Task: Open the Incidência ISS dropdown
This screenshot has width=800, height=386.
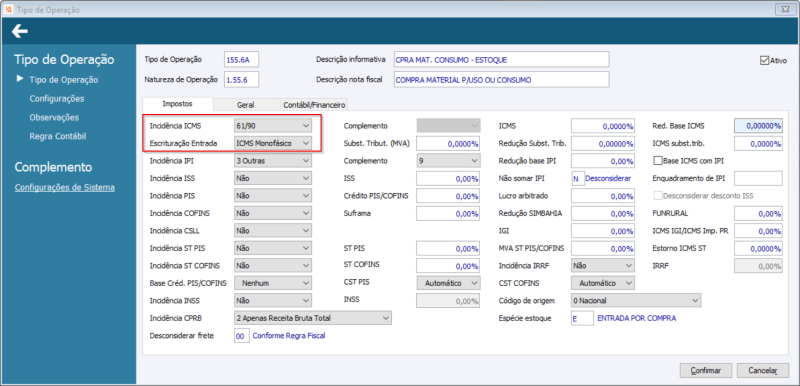Action: click(272, 178)
